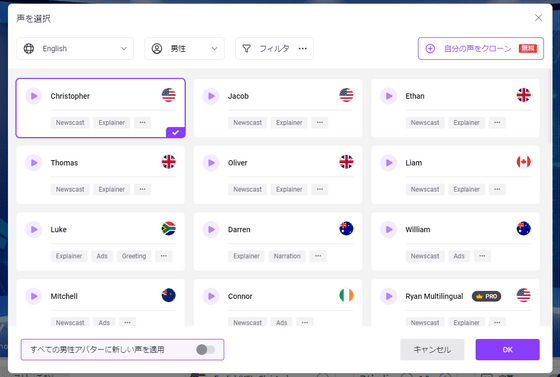The image size is (560, 377).
Task: Expand more tags on Luke card
Action: tap(164, 256)
